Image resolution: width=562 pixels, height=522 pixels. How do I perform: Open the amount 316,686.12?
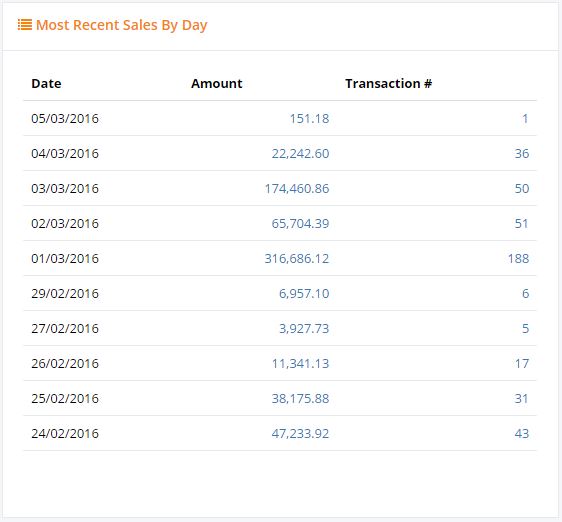click(x=297, y=258)
